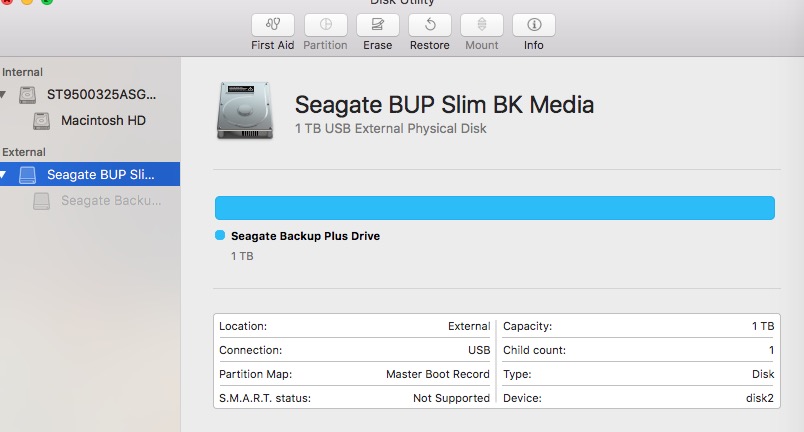Click the Macintosh HD volume icon
This screenshot has height=432, width=804.
coord(41,121)
